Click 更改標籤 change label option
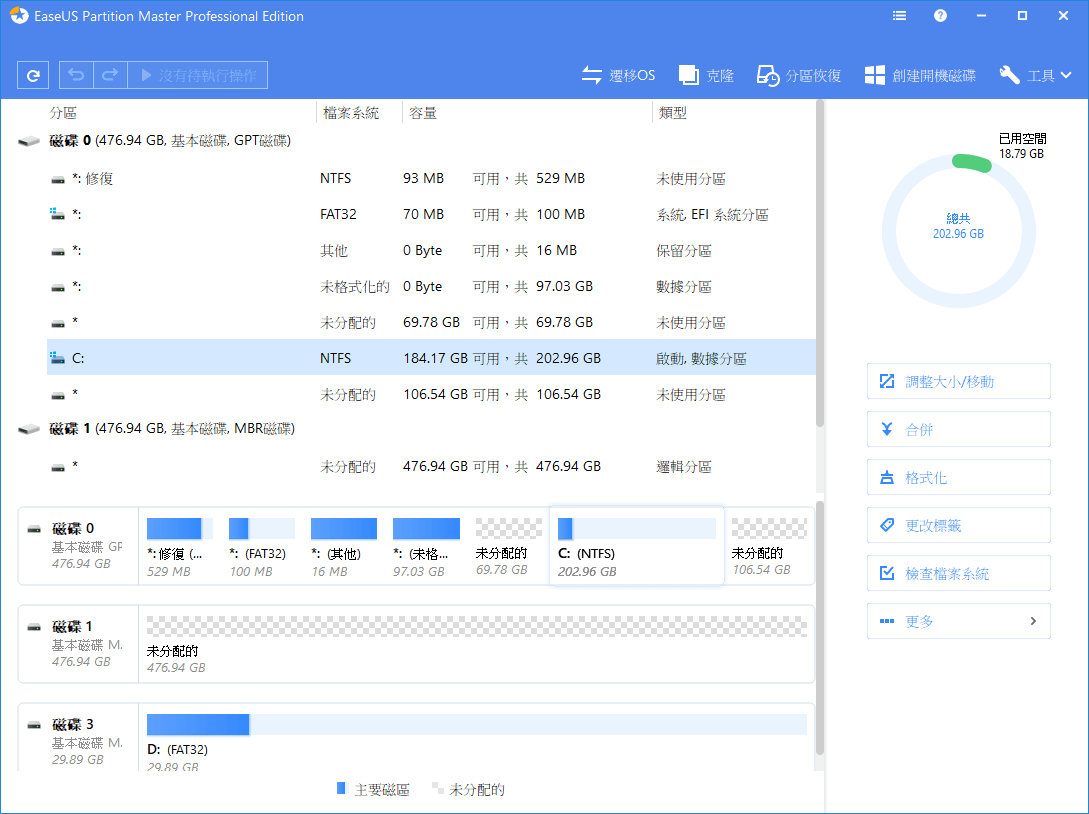Screen dimensions: 1089x814 tap(958, 526)
